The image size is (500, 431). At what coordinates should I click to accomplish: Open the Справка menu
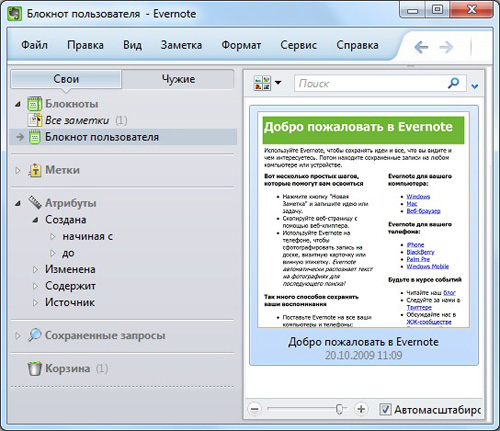357,45
